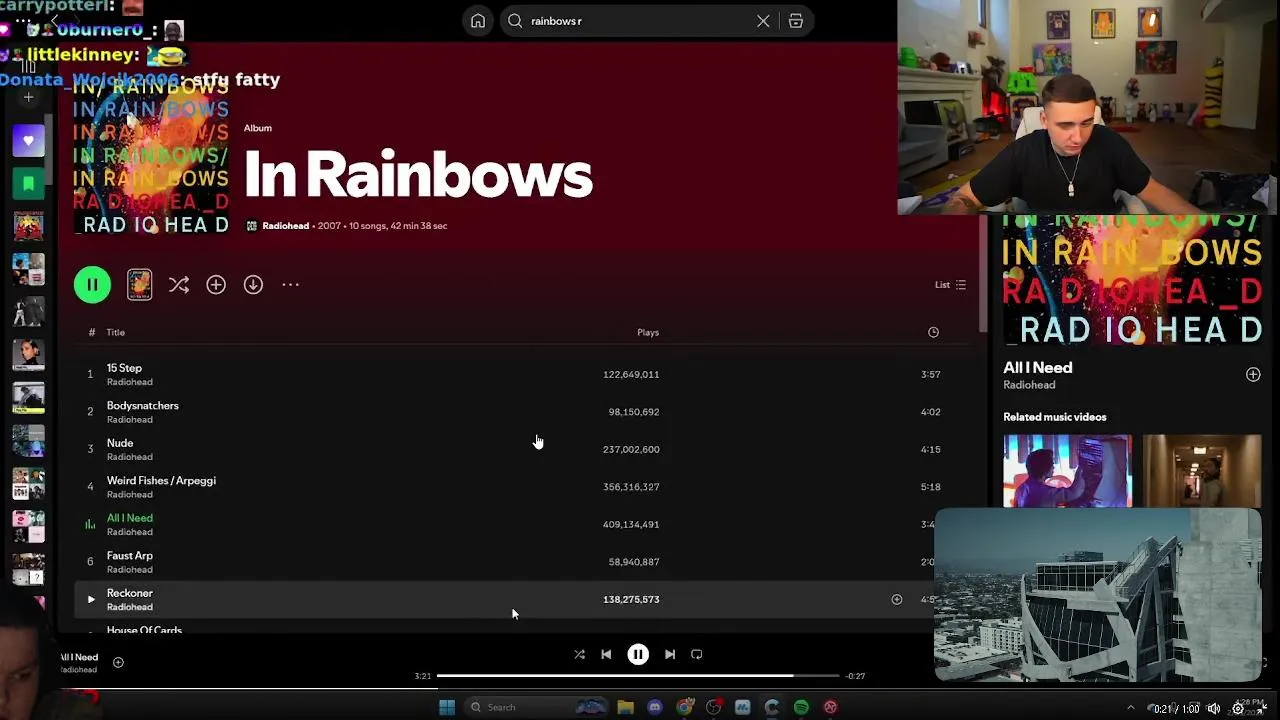Viewport: 1280px width, 720px height.
Task: Enable shuffle for In Rainbows album
Action: pyautogui.click(x=179, y=285)
